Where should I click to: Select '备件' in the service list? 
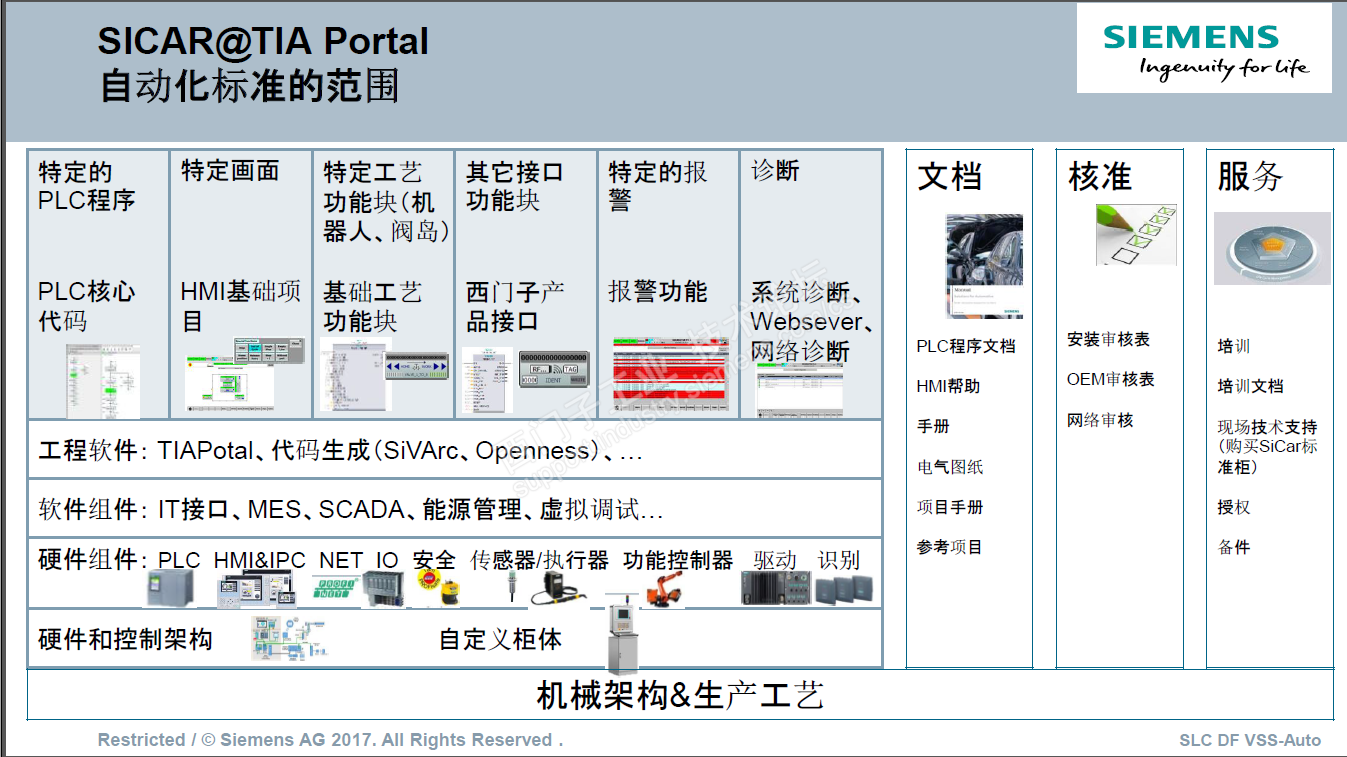1234,547
